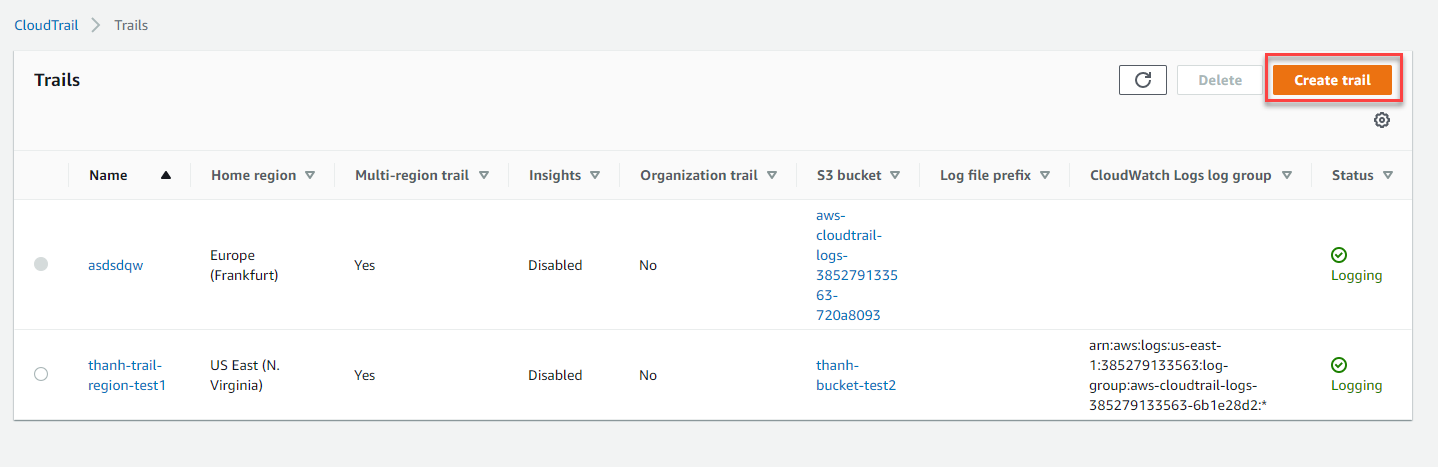Go to CloudTrail breadcrumb link

click(x=46, y=25)
